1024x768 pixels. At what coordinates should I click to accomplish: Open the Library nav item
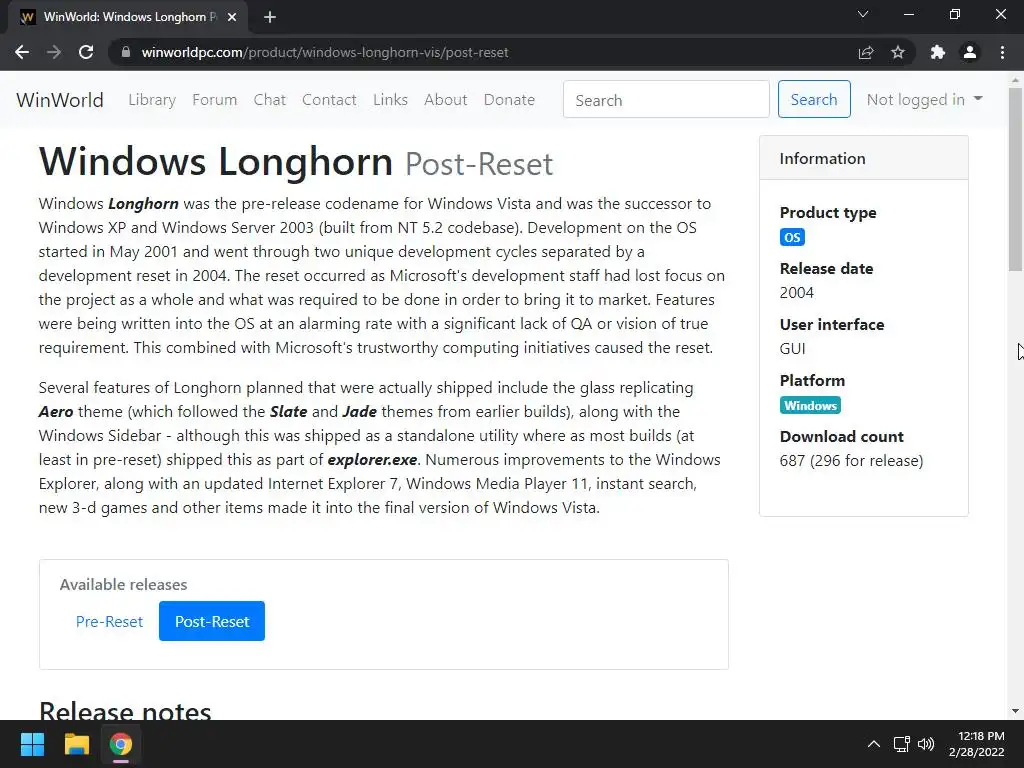pyautogui.click(x=152, y=100)
